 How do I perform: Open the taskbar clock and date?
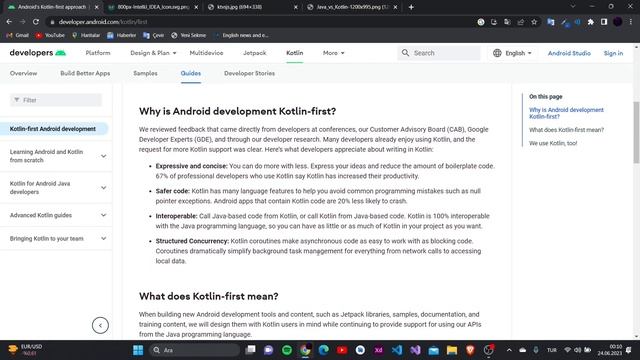610,350
